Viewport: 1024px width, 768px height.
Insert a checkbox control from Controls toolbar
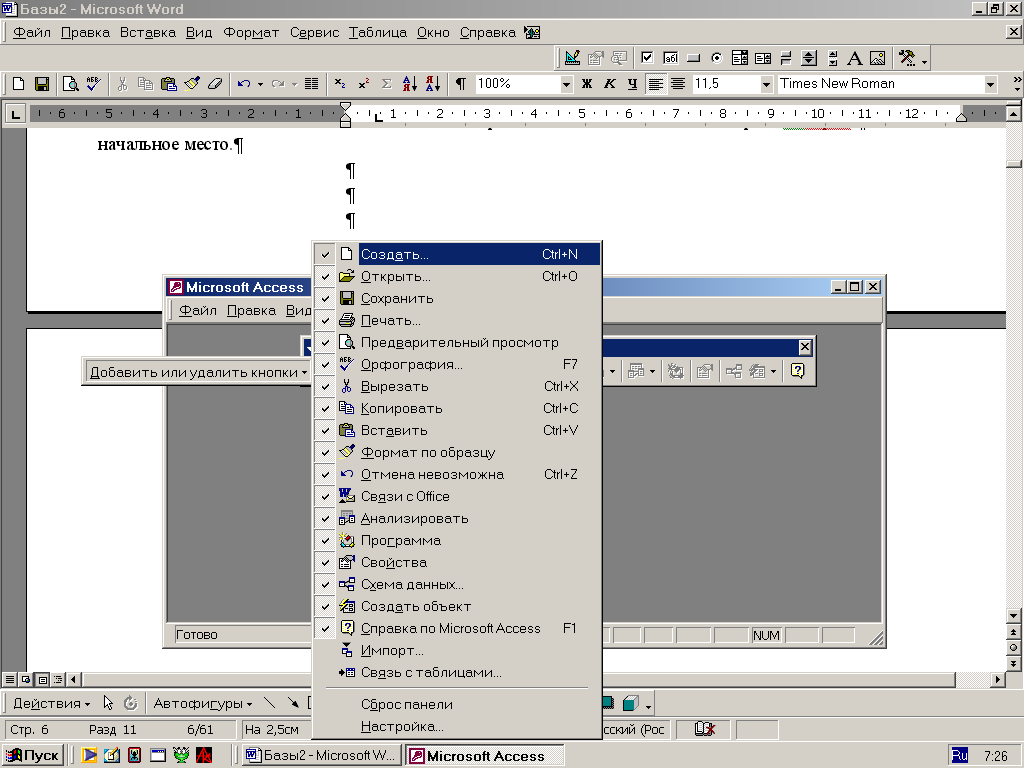[647, 58]
